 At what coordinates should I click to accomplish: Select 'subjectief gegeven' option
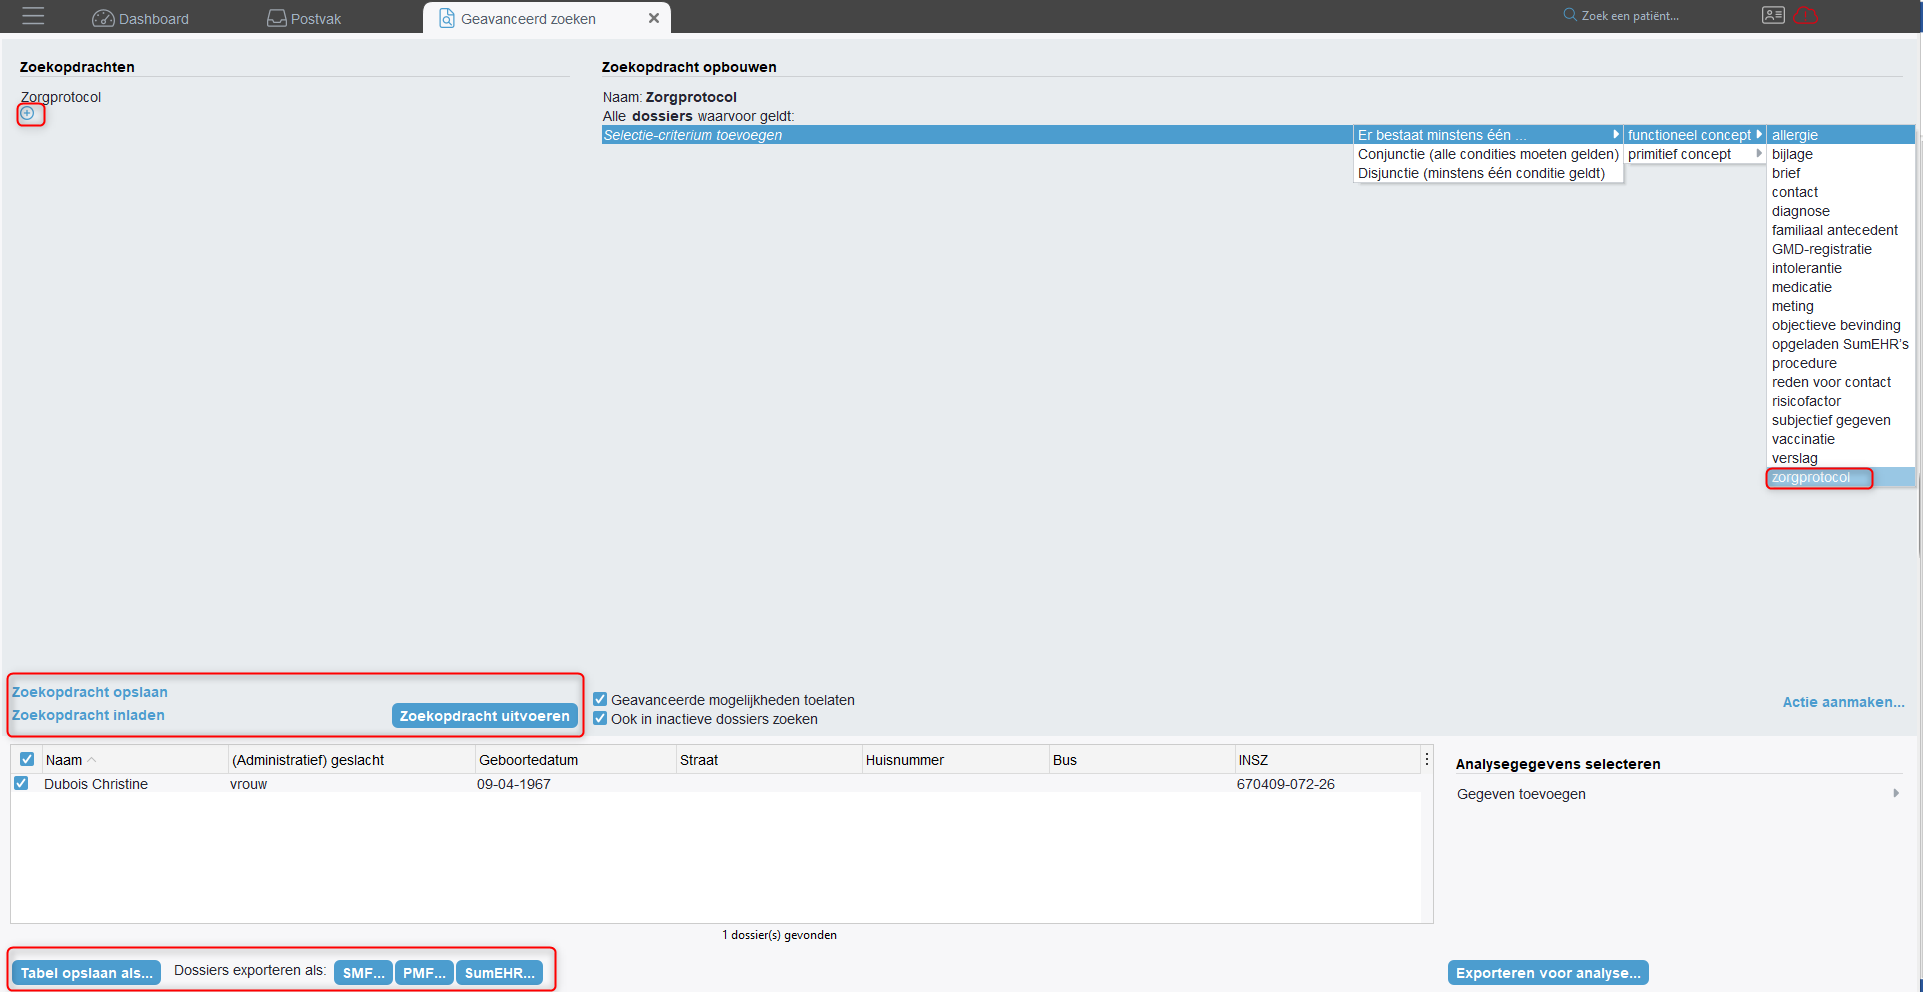click(1841, 420)
